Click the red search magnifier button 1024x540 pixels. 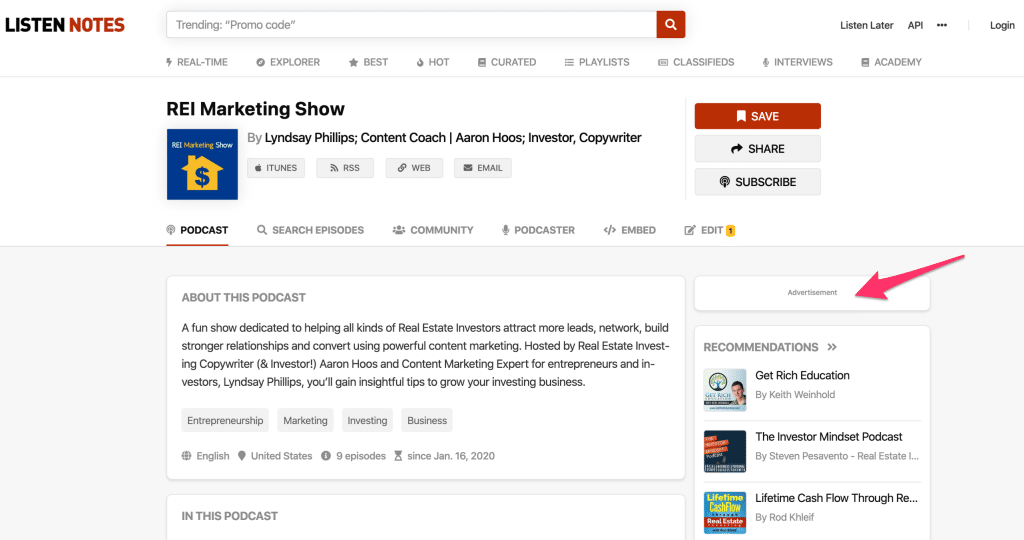[671, 25]
